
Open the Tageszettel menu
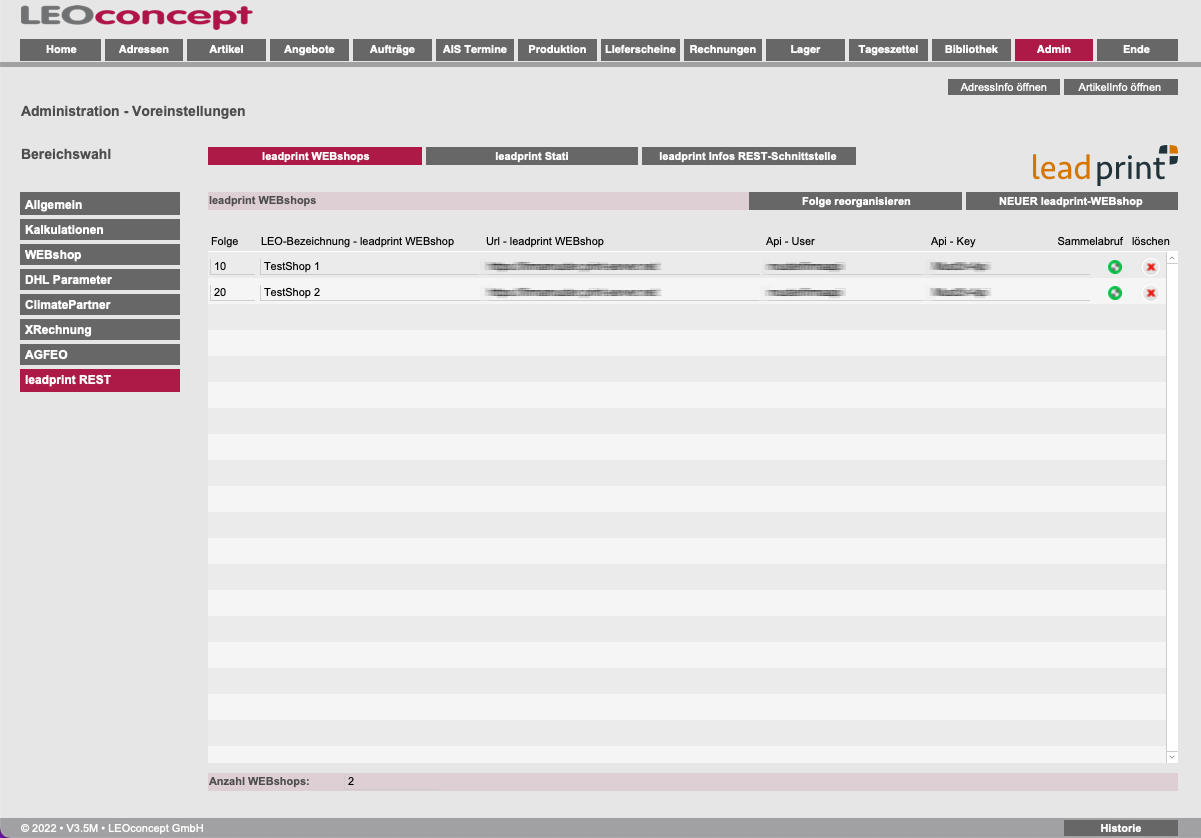[888, 50]
